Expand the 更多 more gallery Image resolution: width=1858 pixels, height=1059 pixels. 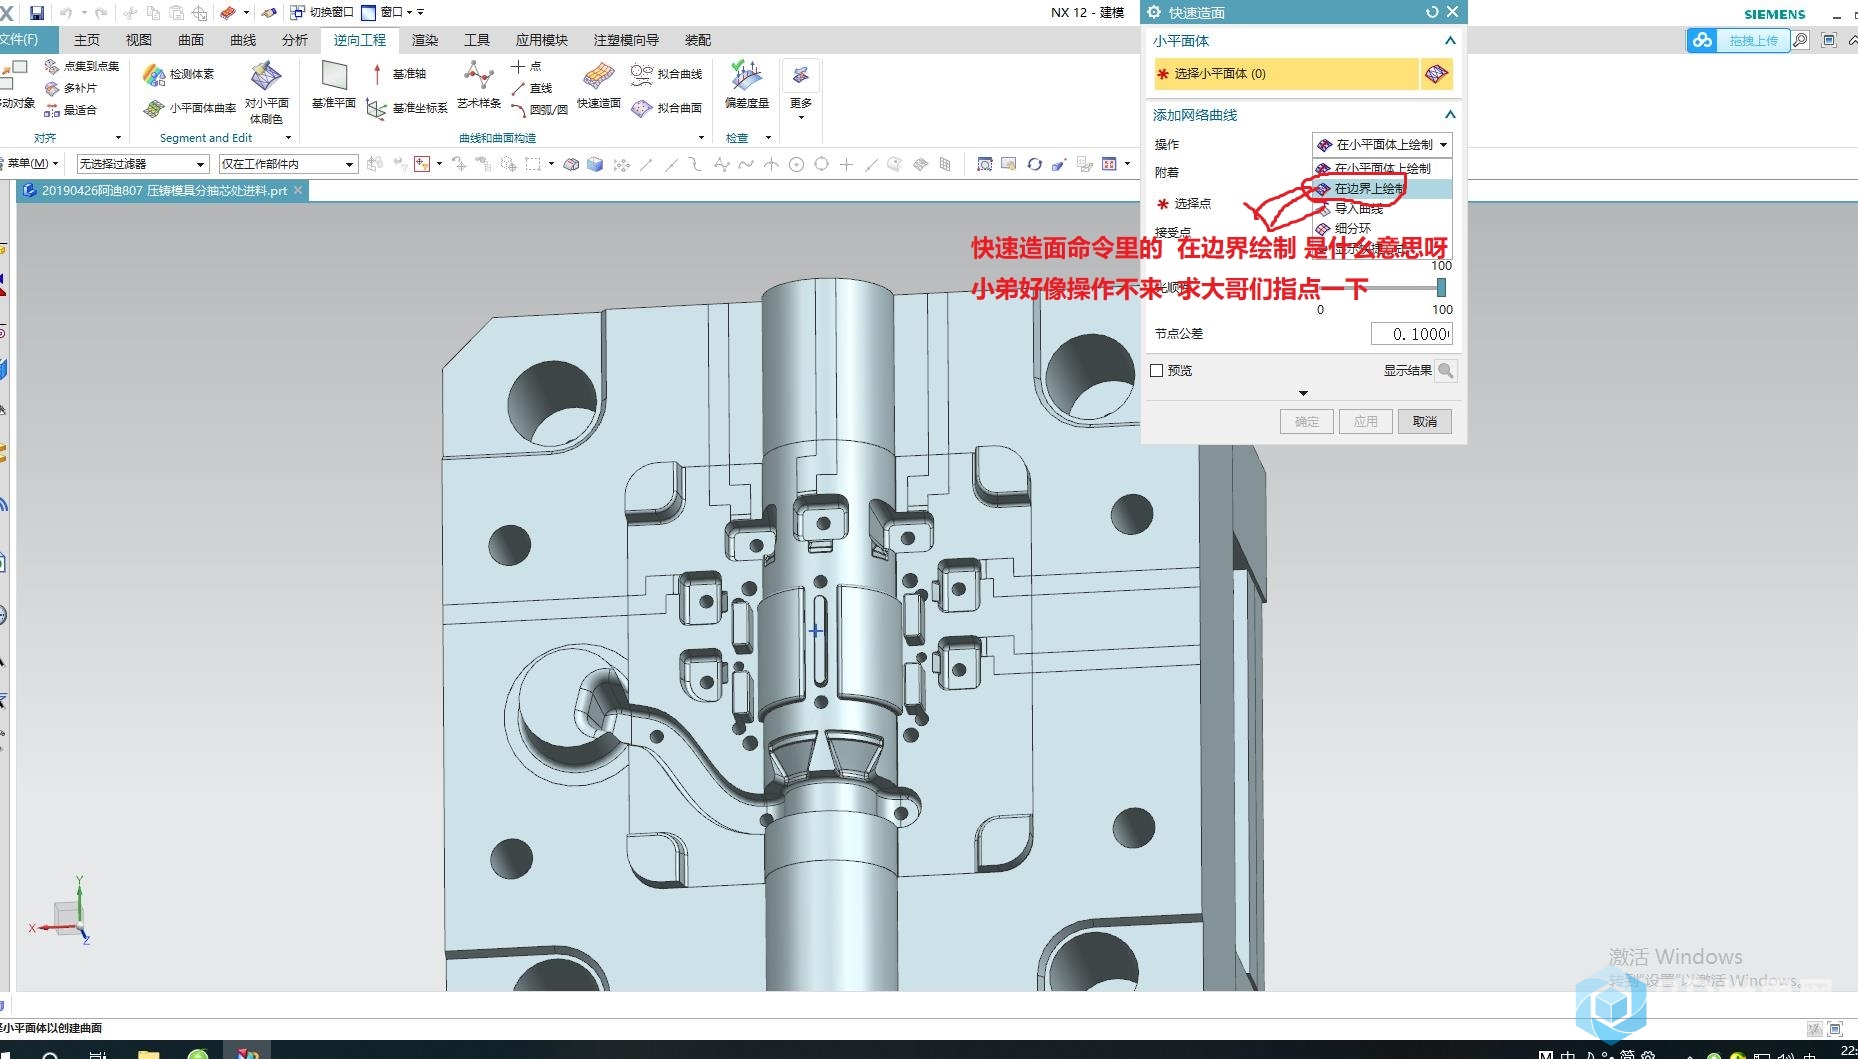point(801,90)
